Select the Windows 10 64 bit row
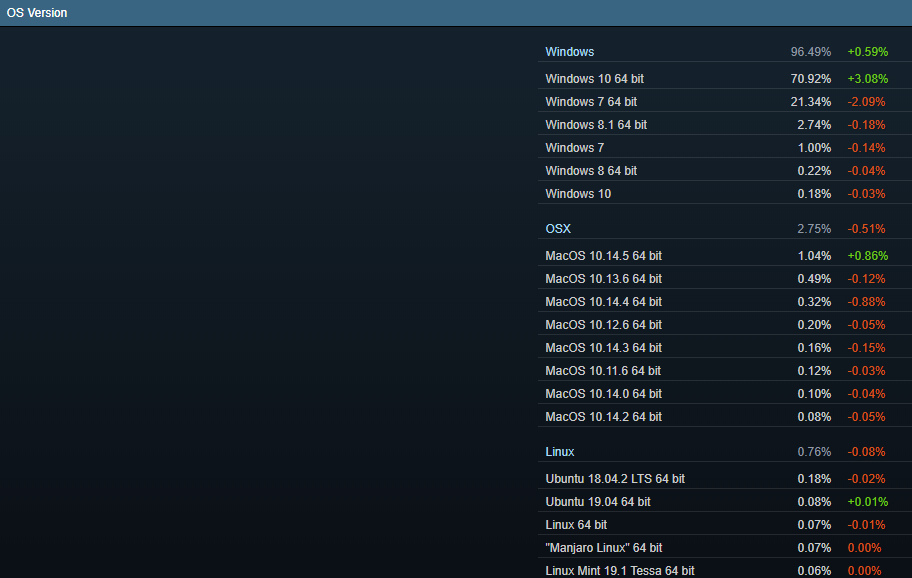The height and width of the screenshot is (578, 912). (x=725, y=79)
